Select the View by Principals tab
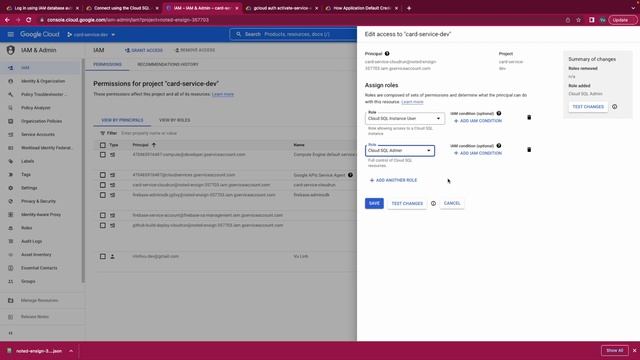Viewport: 640px width, 360px height. click(122, 120)
